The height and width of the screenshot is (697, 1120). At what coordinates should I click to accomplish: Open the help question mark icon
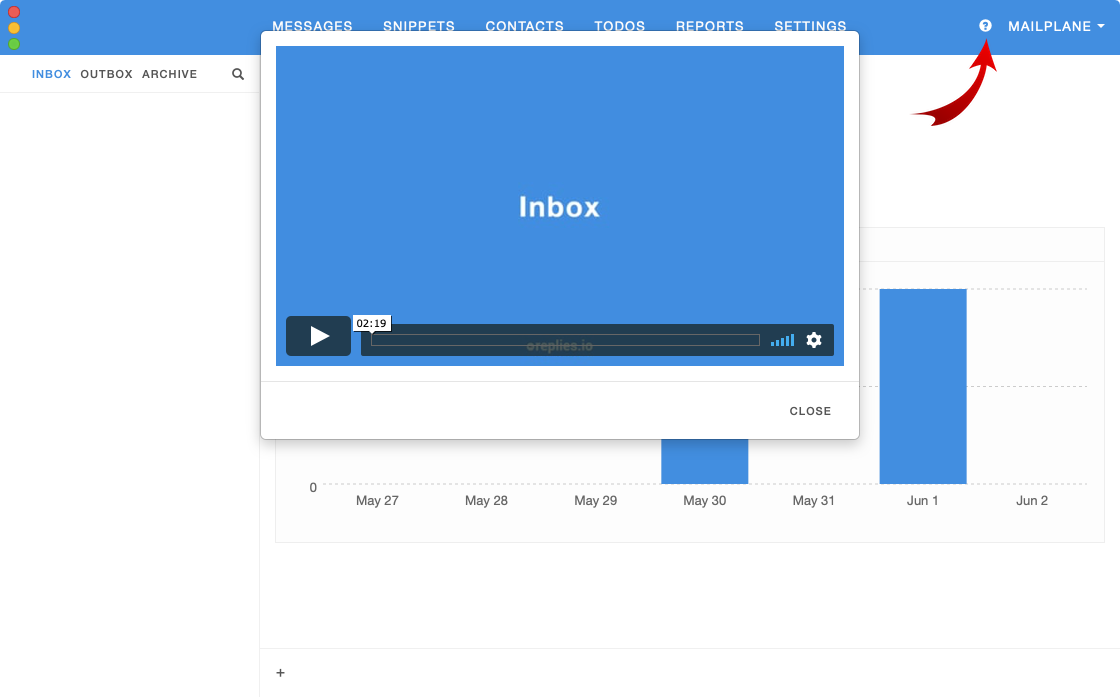tap(985, 26)
